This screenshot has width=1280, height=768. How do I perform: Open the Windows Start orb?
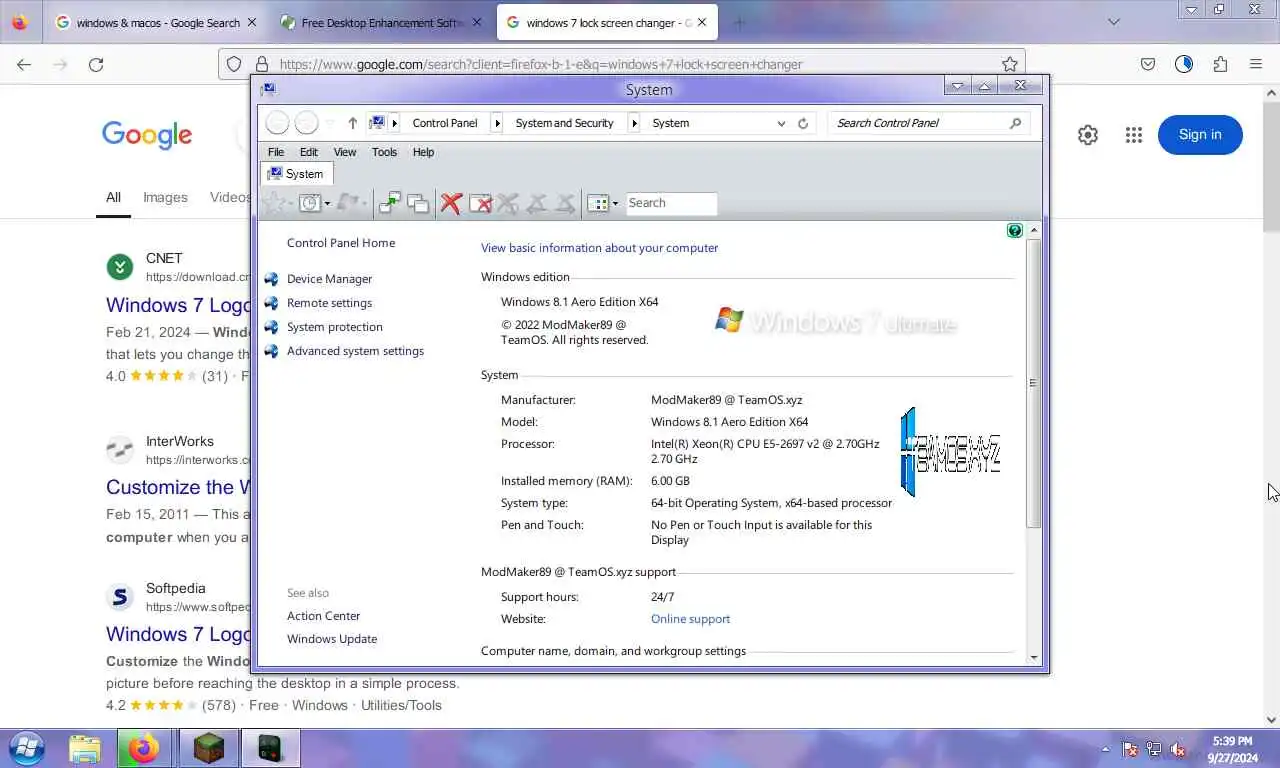26,748
